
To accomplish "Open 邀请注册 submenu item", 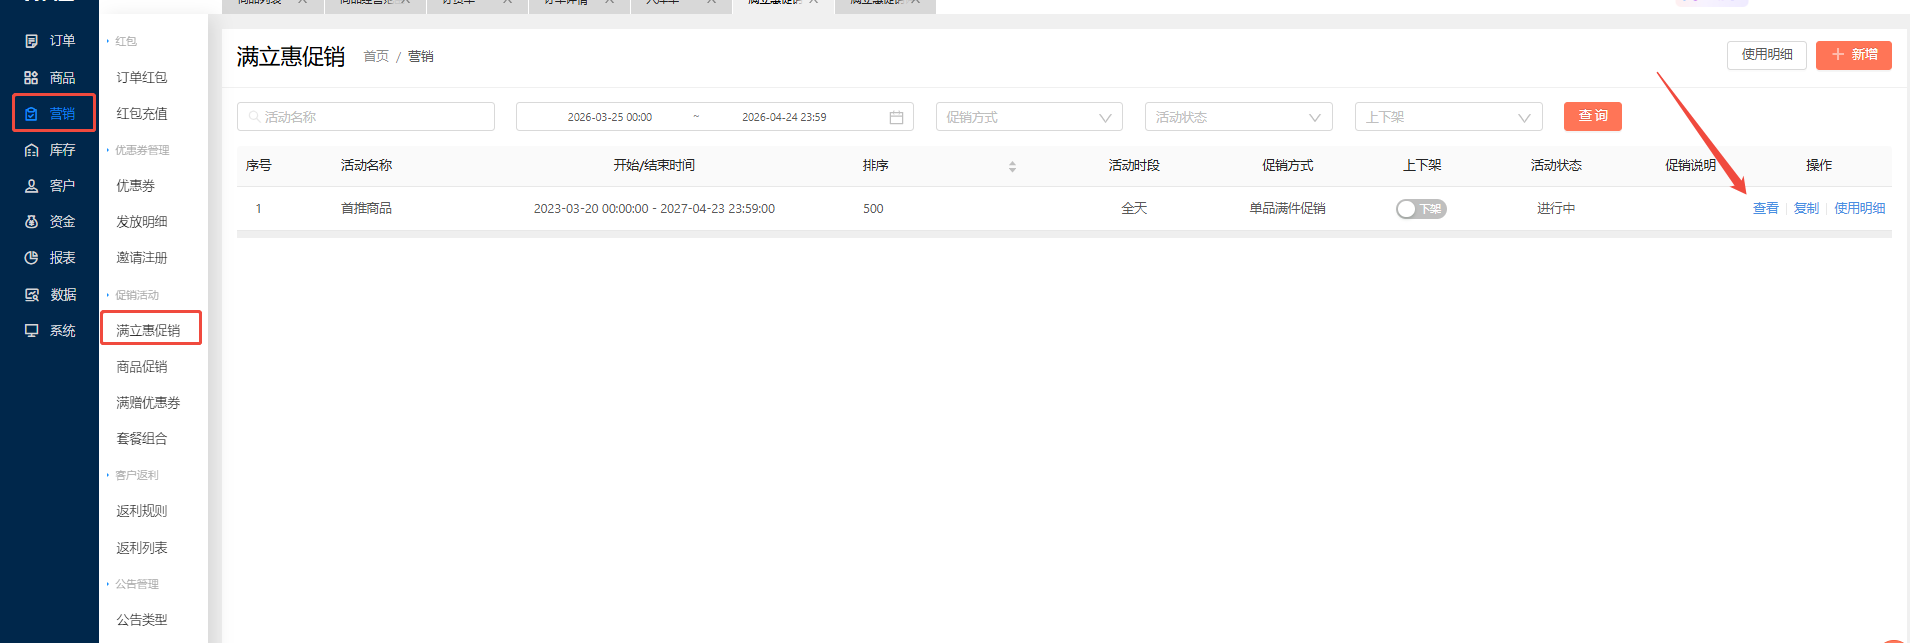I will [x=142, y=258].
